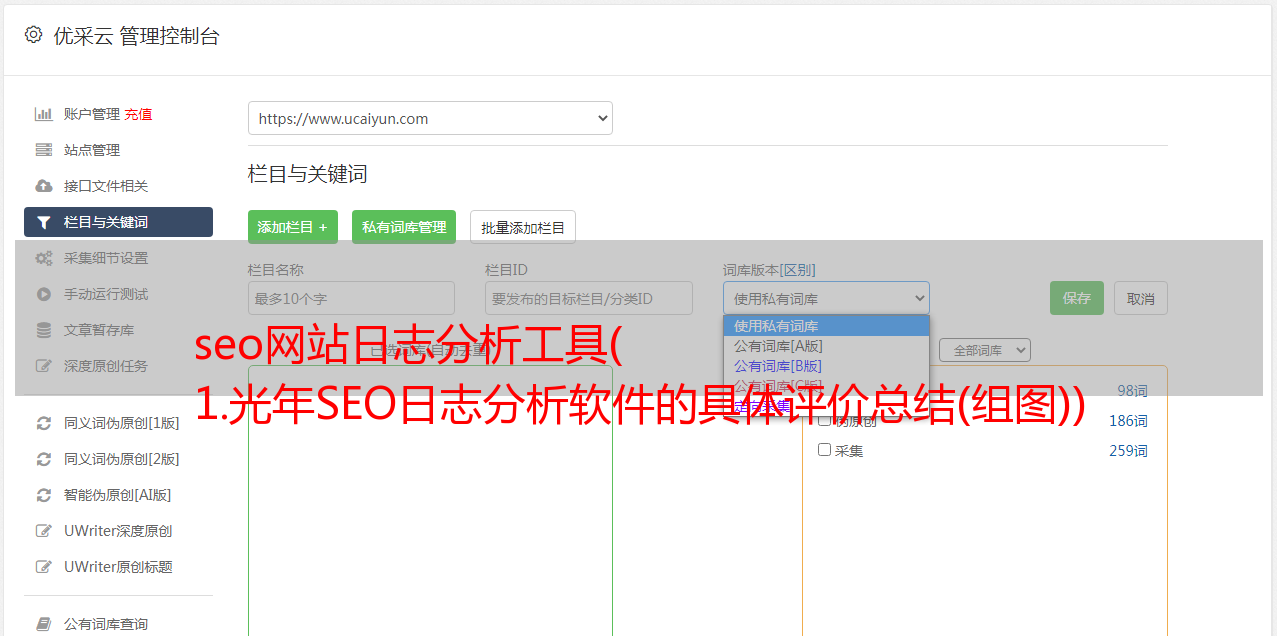The image size is (1277, 636).
Task: Open 公有词库查询 in the sidebar
Action: click(106, 624)
